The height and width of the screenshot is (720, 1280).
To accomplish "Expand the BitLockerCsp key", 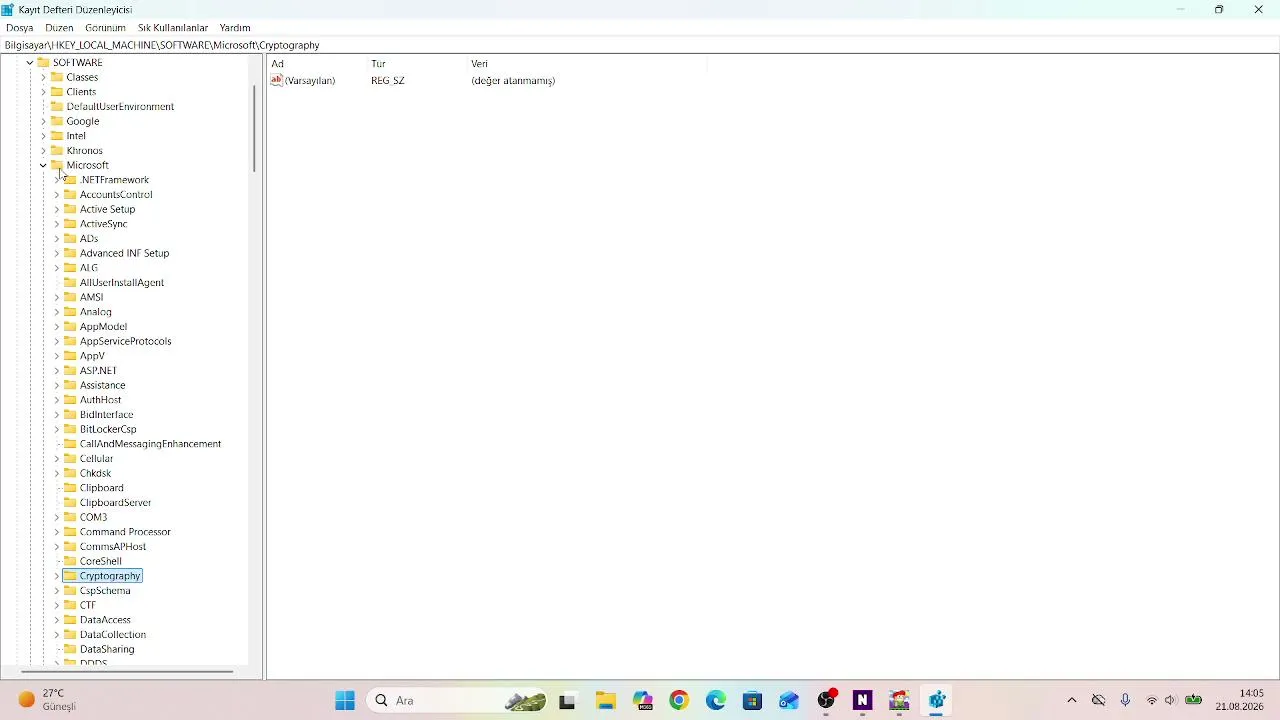I will [57, 429].
